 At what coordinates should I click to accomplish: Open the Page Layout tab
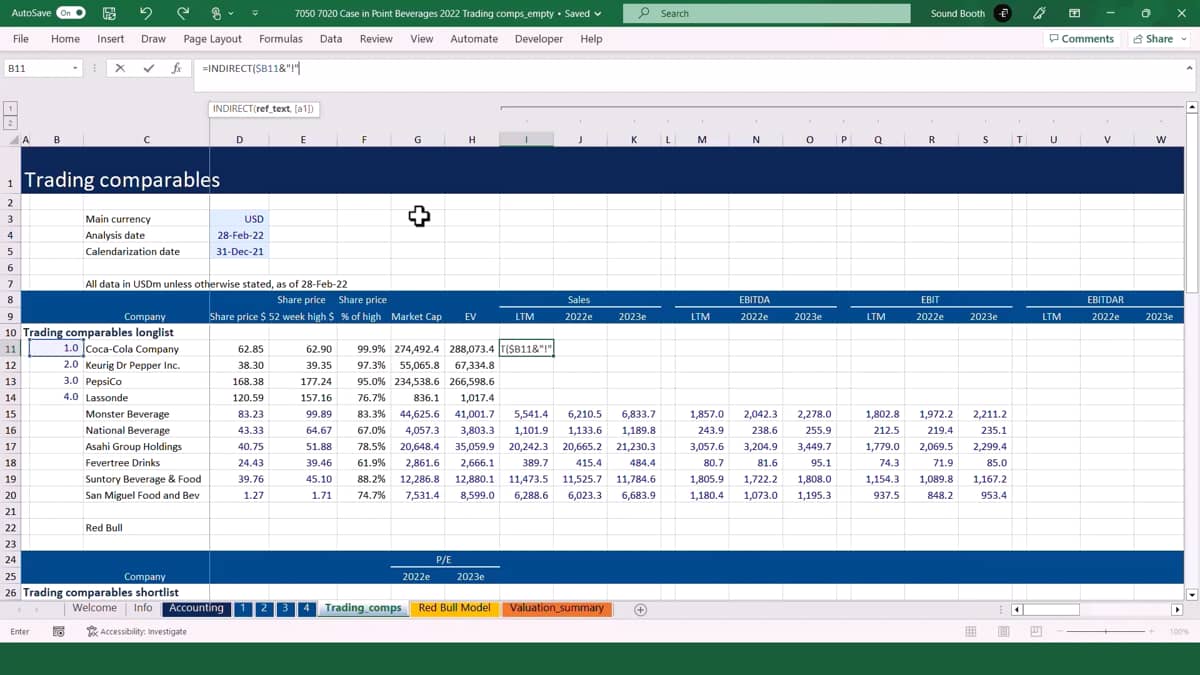pos(212,39)
